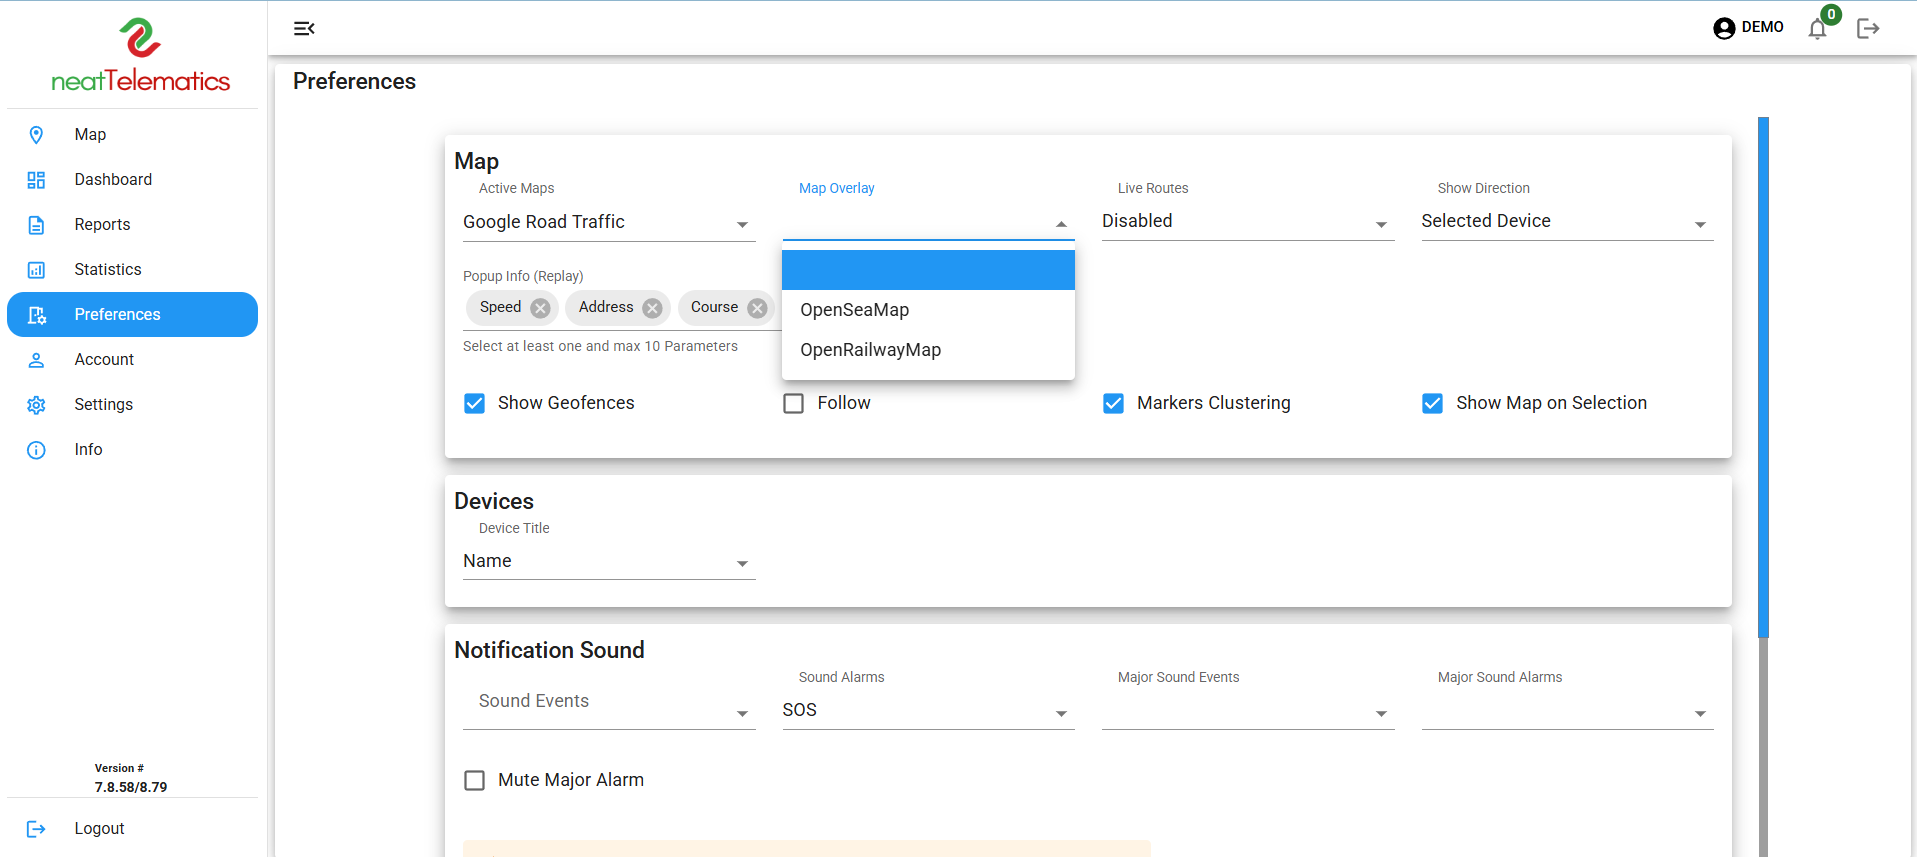This screenshot has height=857, width=1917.
Task: Expand the Live Routes dropdown
Action: click(x=1247, y=222)
